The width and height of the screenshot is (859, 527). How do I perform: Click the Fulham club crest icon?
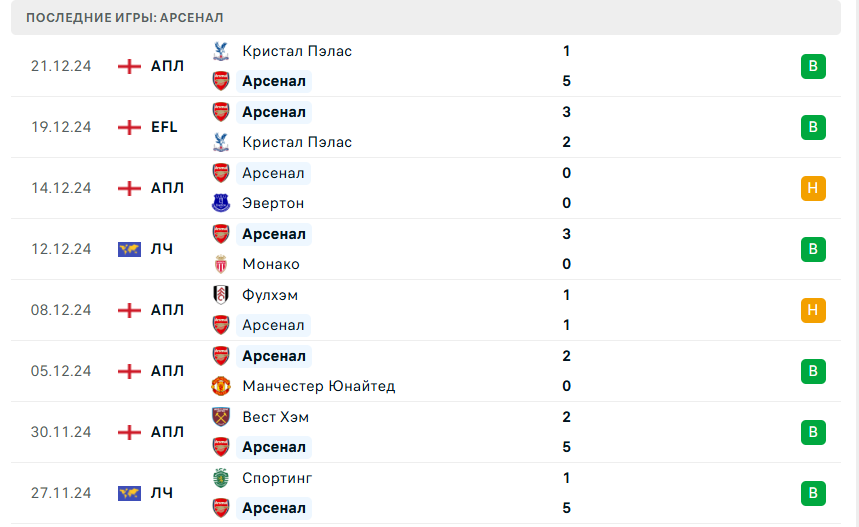221,295
